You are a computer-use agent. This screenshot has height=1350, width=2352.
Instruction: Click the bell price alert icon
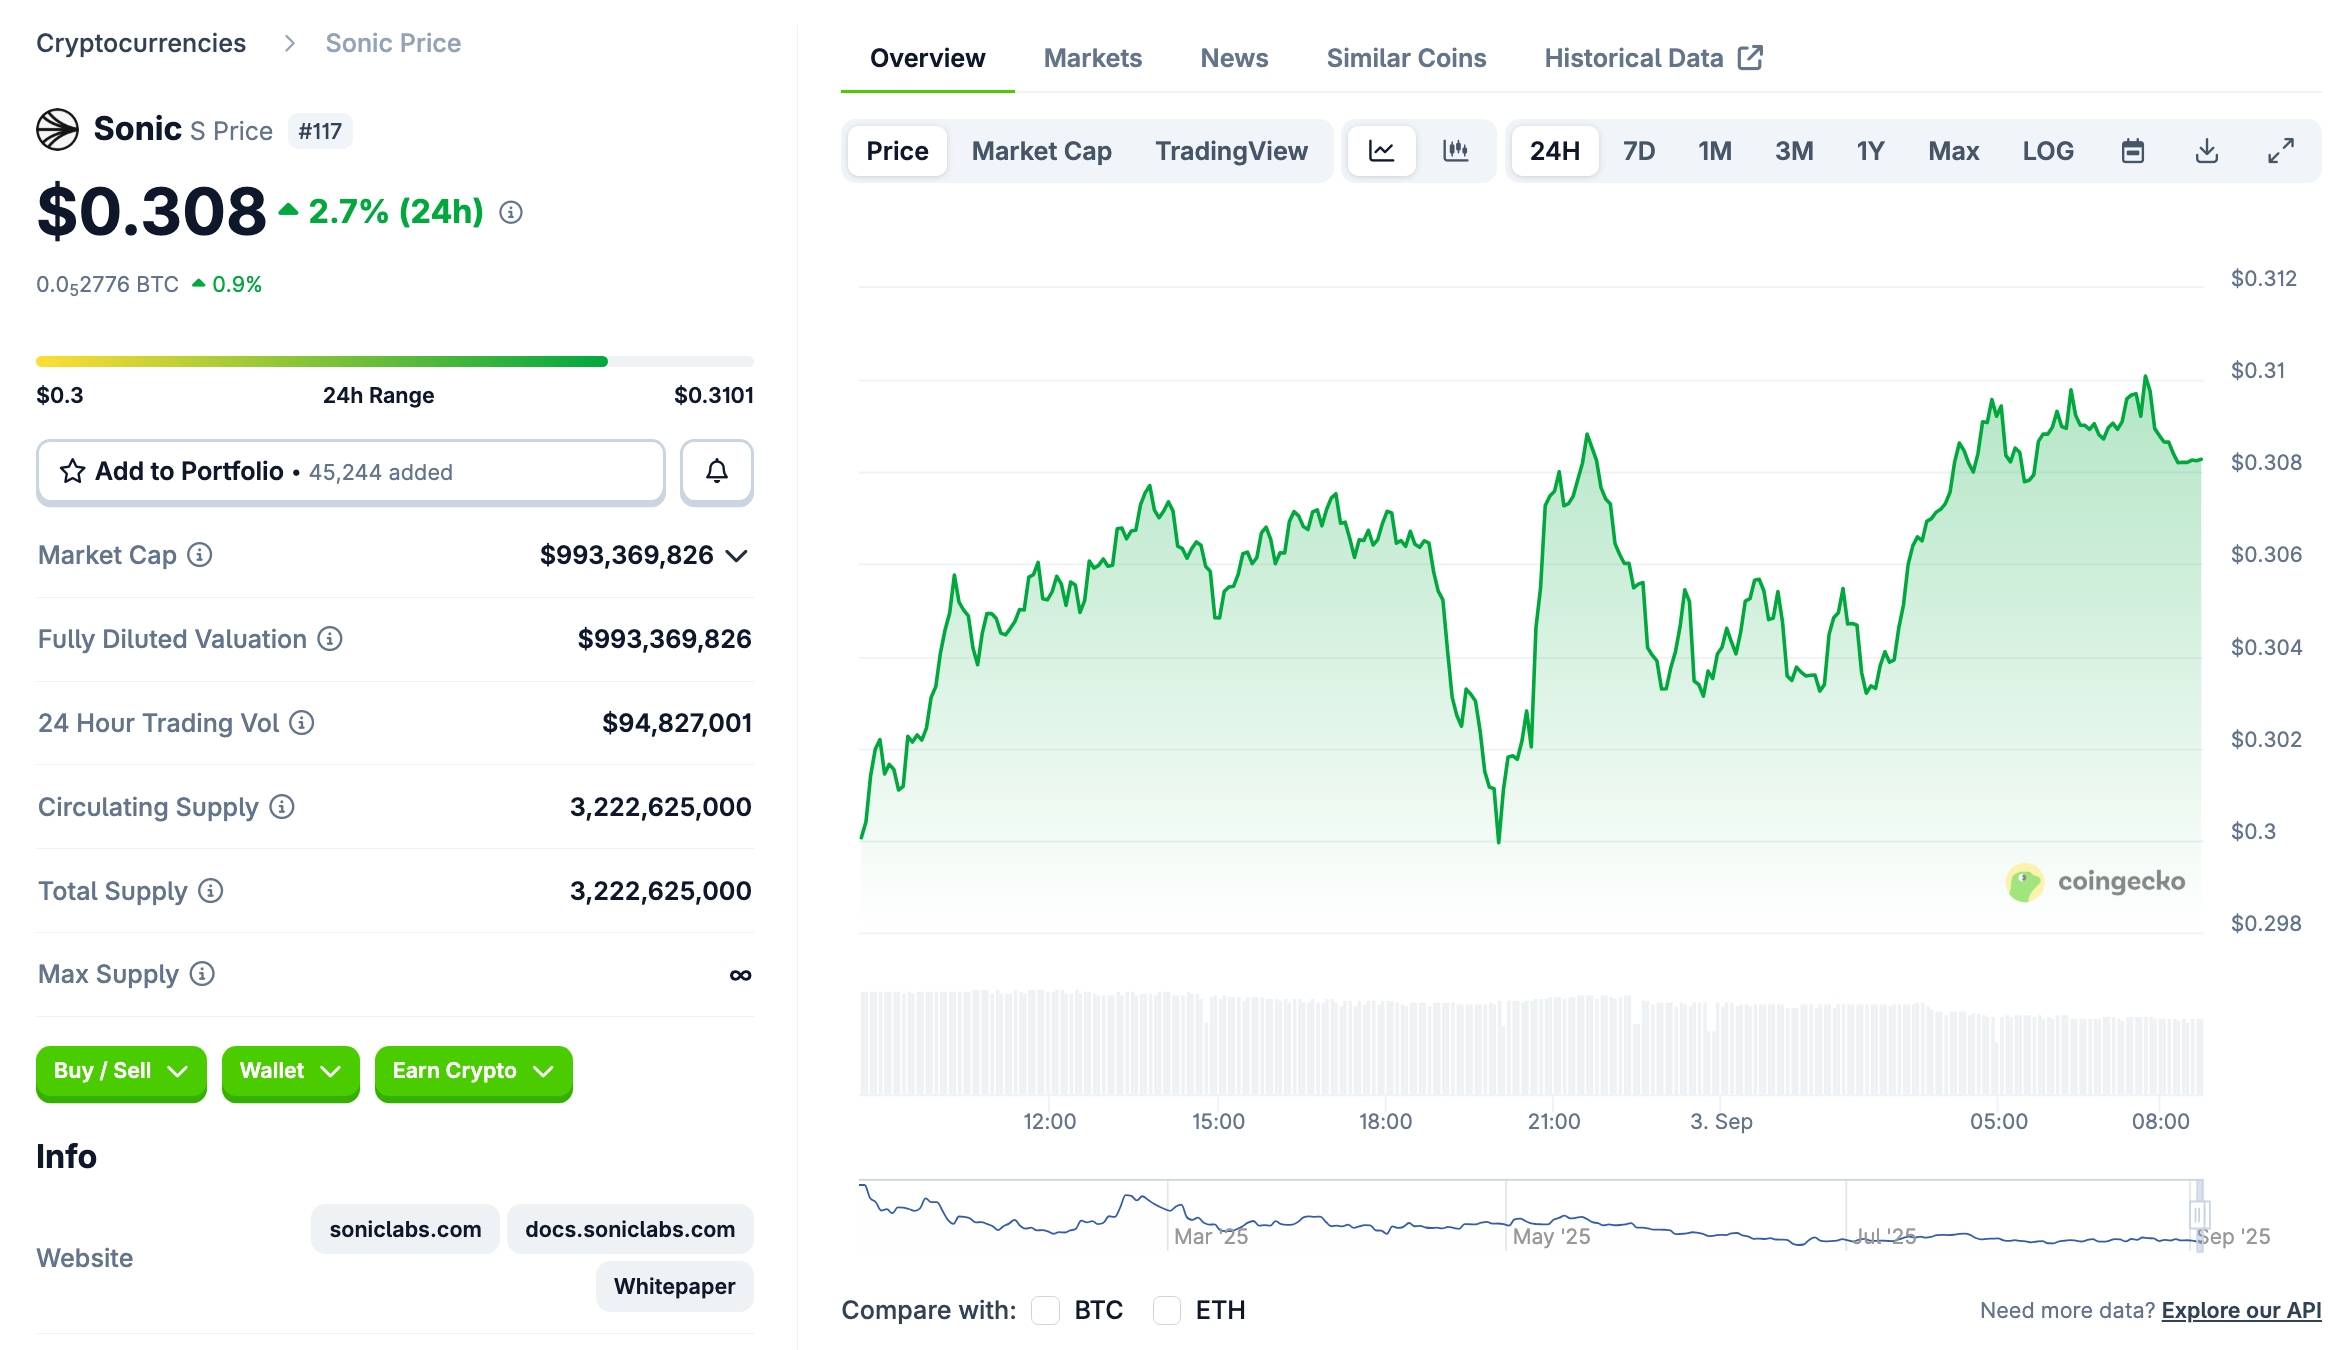pyautogui.click(x=717, y=471)
